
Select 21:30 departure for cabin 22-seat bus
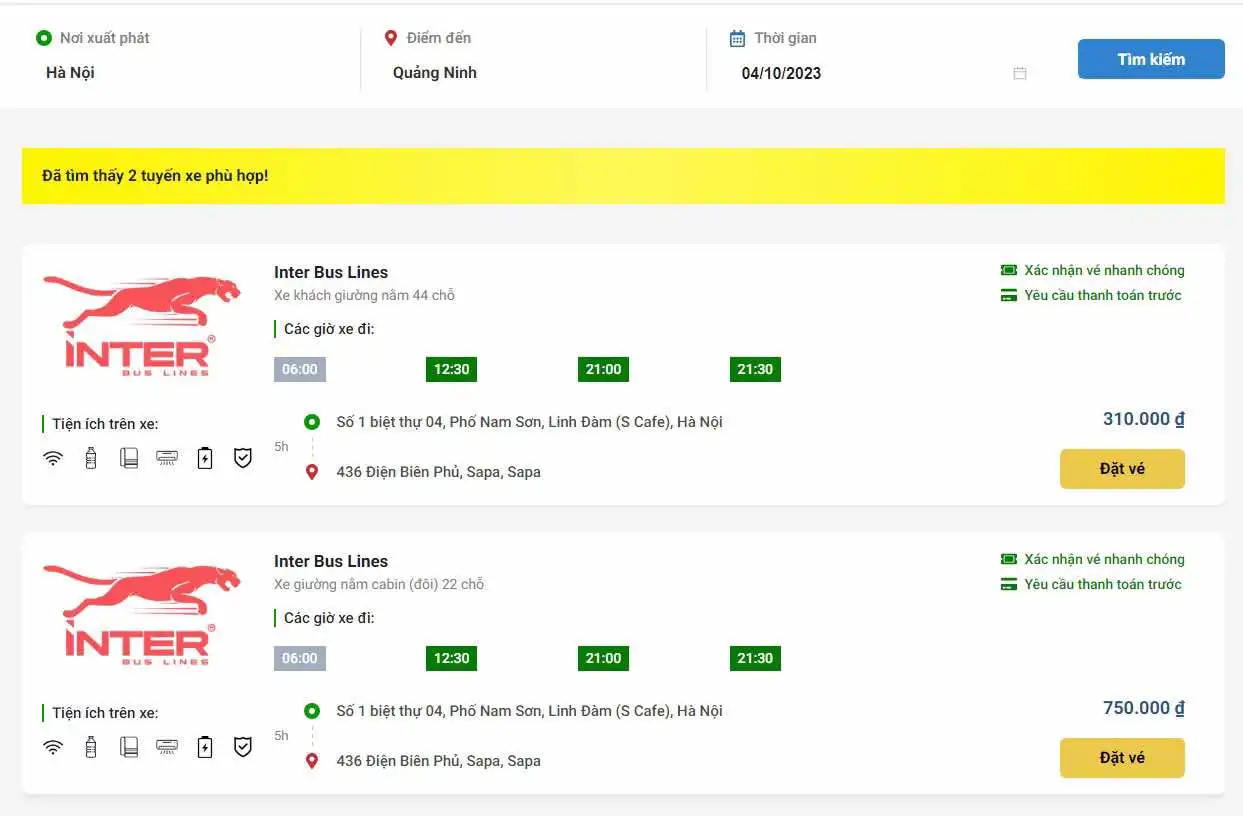[755, 658]
